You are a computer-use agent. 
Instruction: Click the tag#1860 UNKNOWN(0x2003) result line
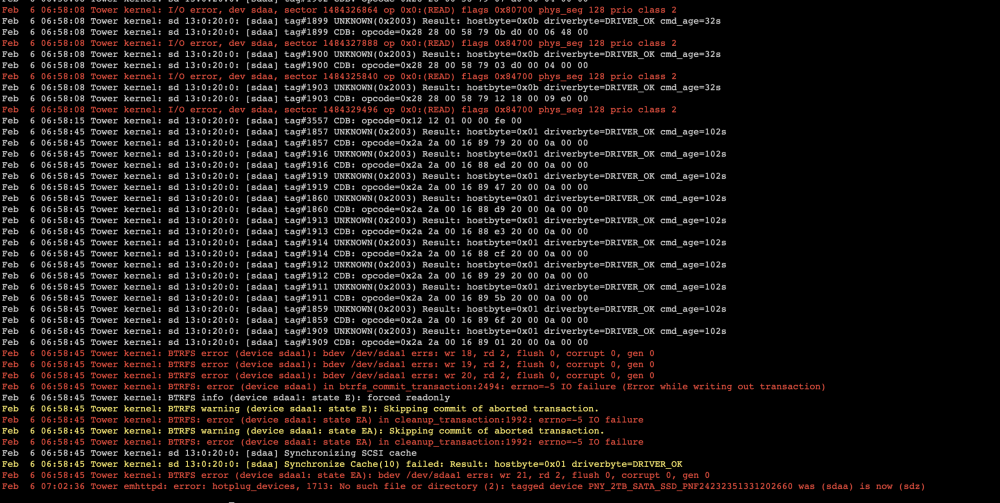pos(364,198)
